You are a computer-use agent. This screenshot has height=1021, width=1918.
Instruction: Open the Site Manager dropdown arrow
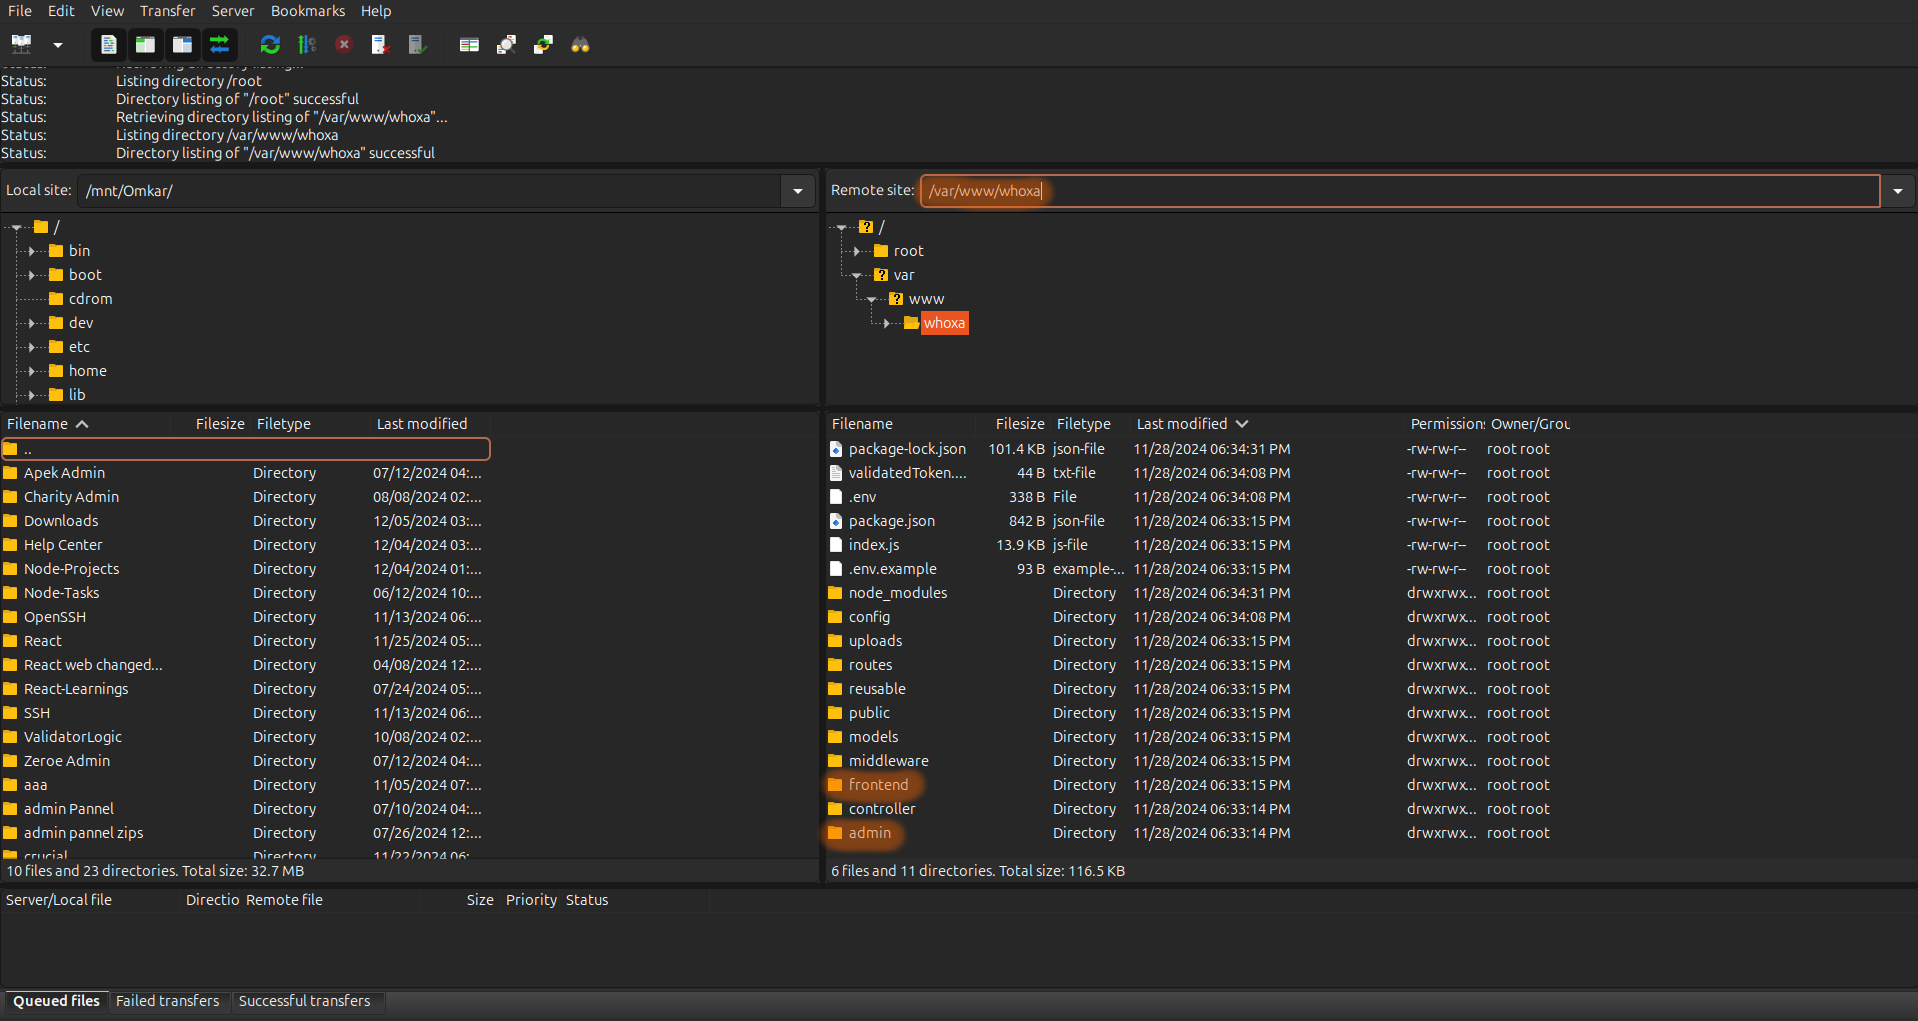coord(58,45)
